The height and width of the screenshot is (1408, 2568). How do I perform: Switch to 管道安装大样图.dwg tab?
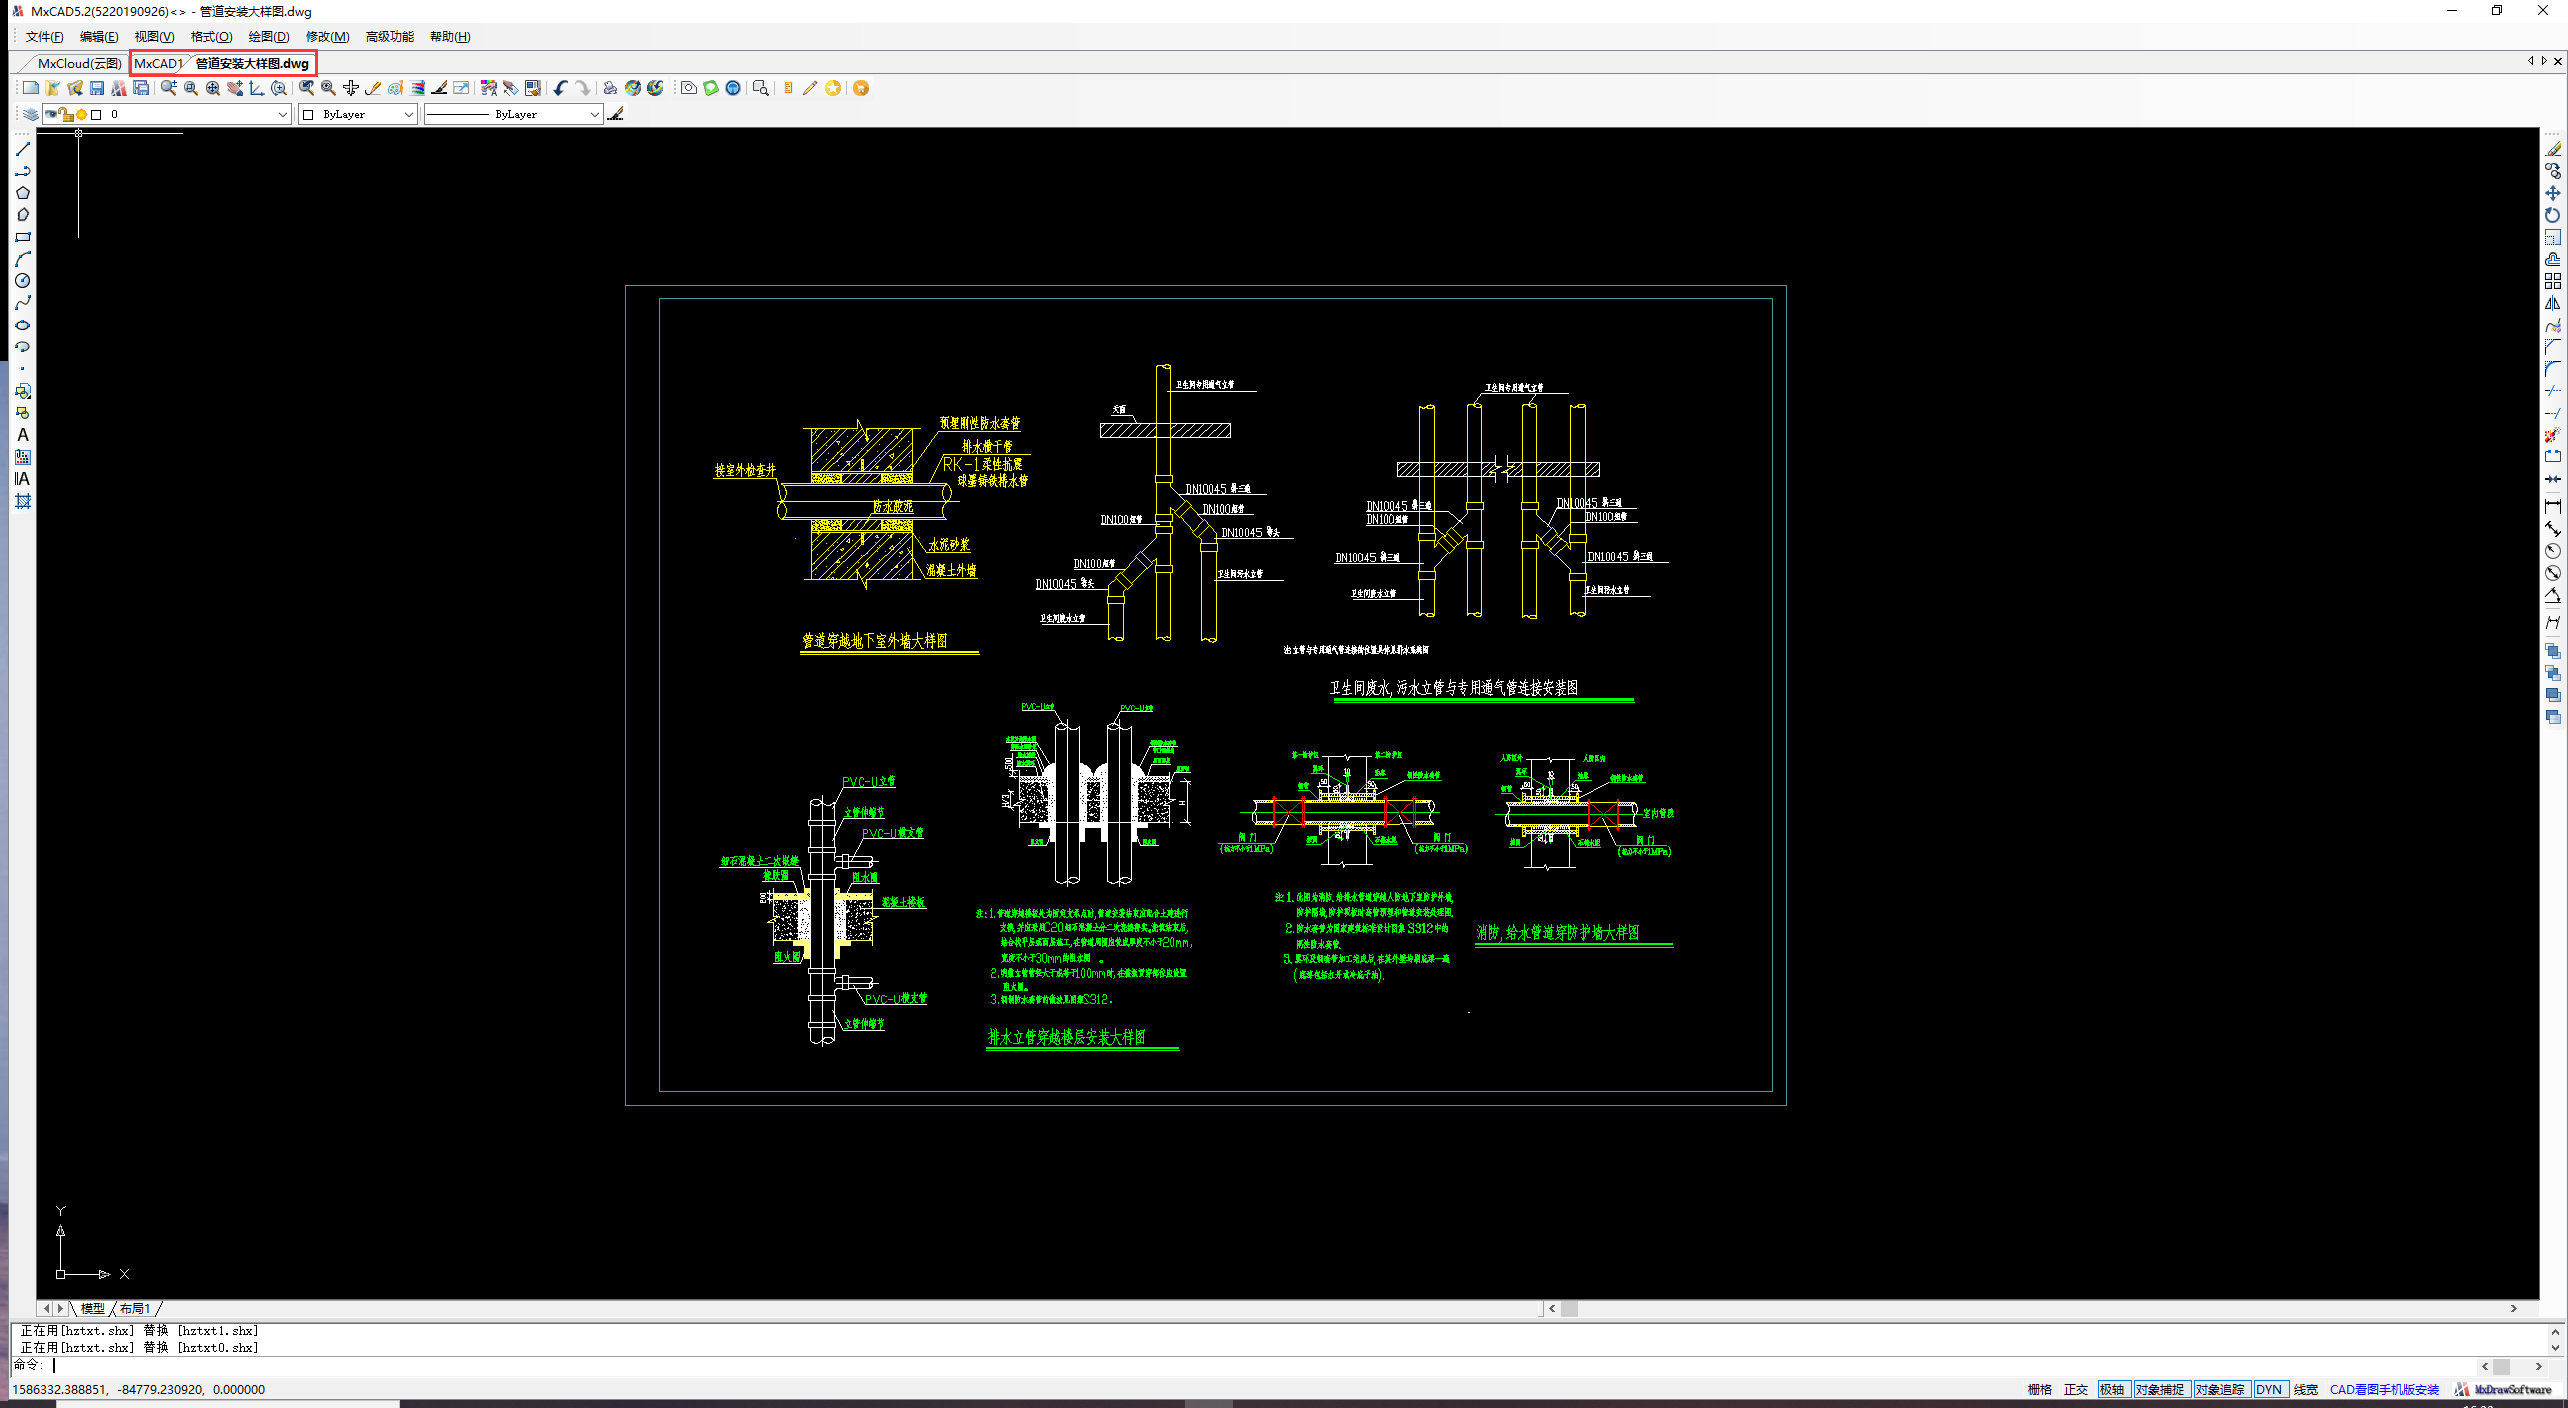click(x=252, y=63)
